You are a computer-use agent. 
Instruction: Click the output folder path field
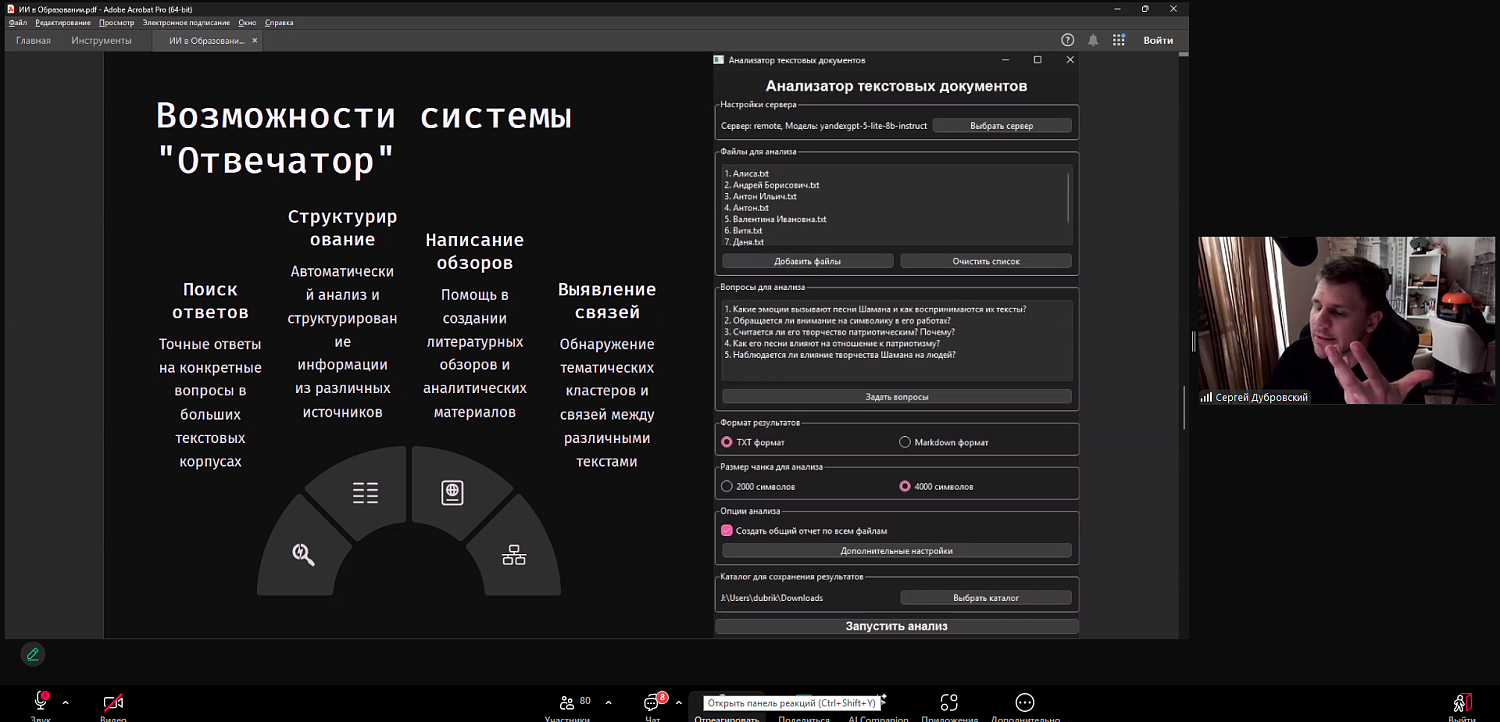tap(790, 597)
